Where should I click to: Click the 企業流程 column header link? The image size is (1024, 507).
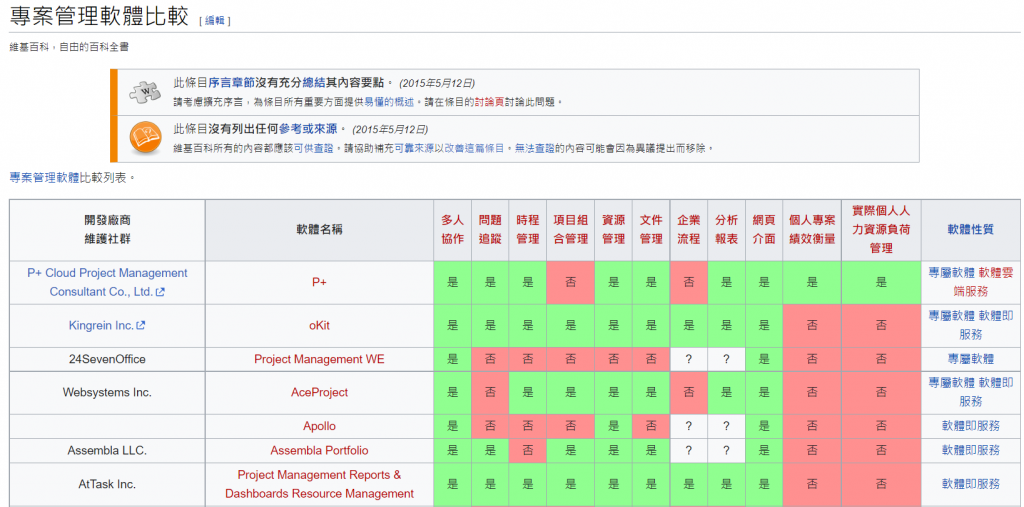[689, 229]
